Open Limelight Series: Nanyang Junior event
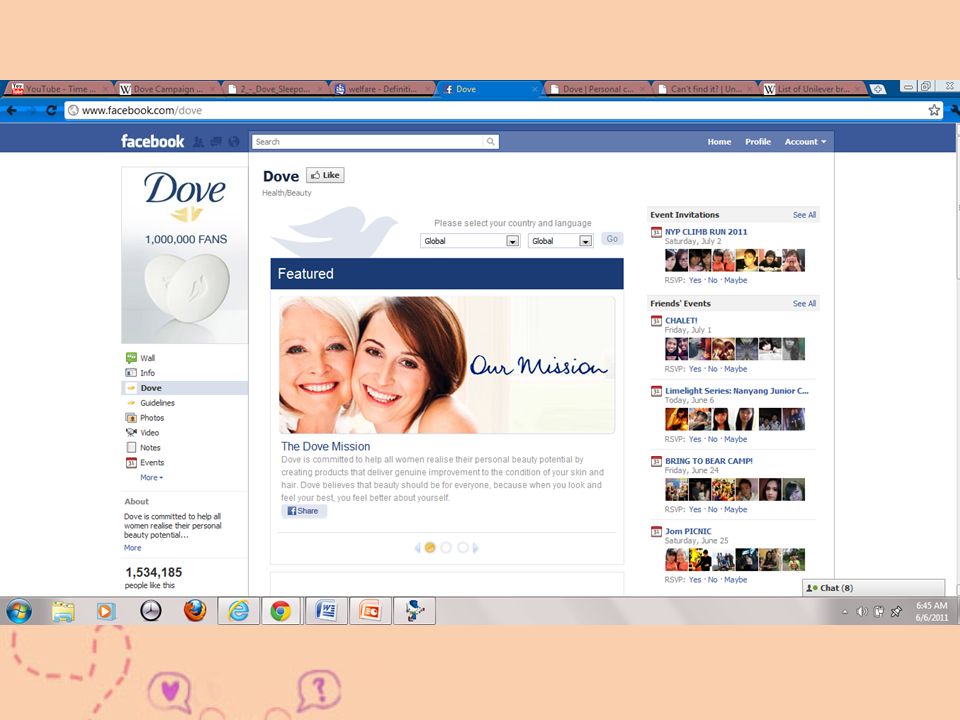Screen dimensions: 960x720 click(737, 391)
